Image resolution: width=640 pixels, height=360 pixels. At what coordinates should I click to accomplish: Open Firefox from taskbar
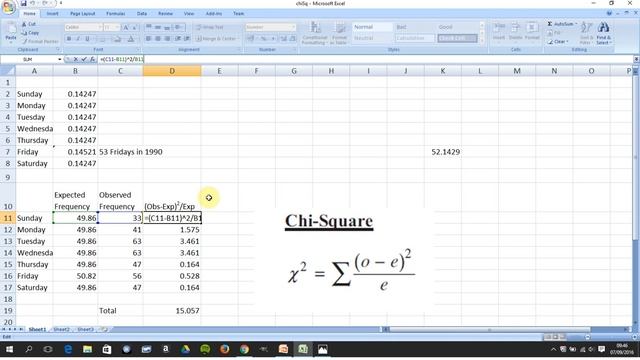click(x=224, y=349)
